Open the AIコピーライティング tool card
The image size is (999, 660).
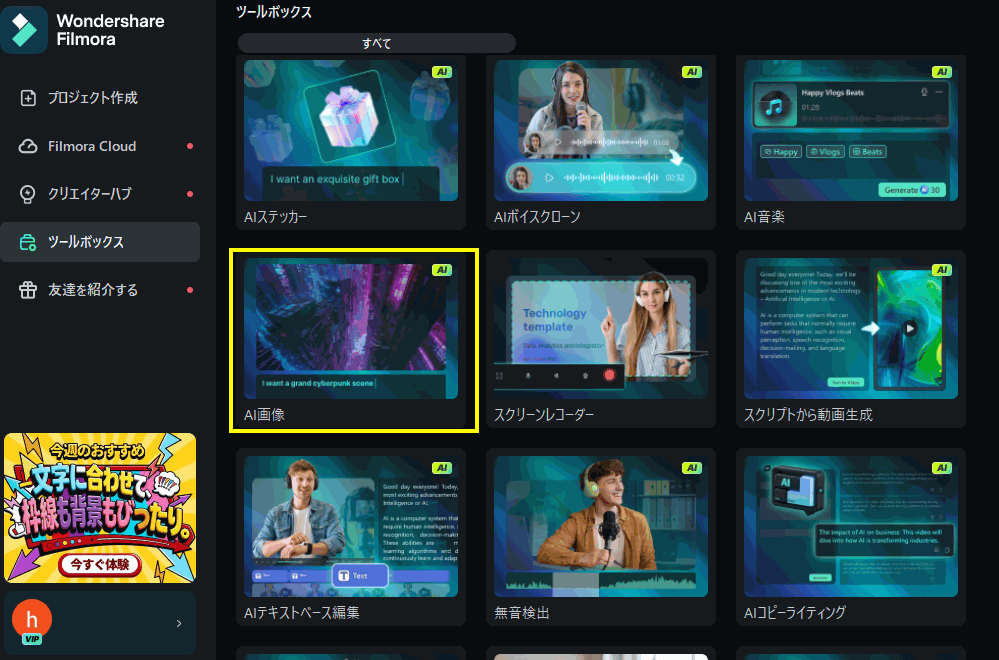click(851, 537)
